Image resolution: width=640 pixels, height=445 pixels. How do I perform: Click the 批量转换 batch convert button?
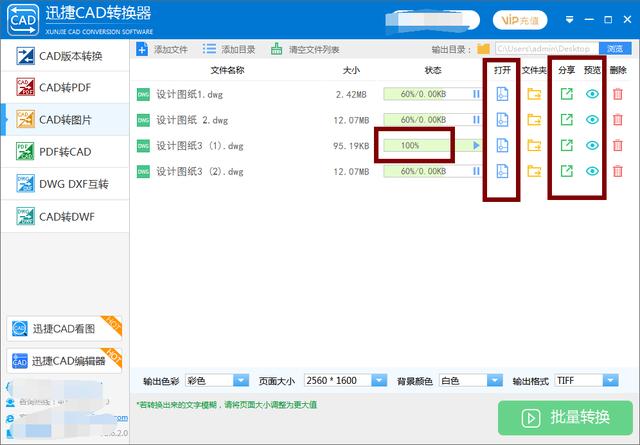565,418
